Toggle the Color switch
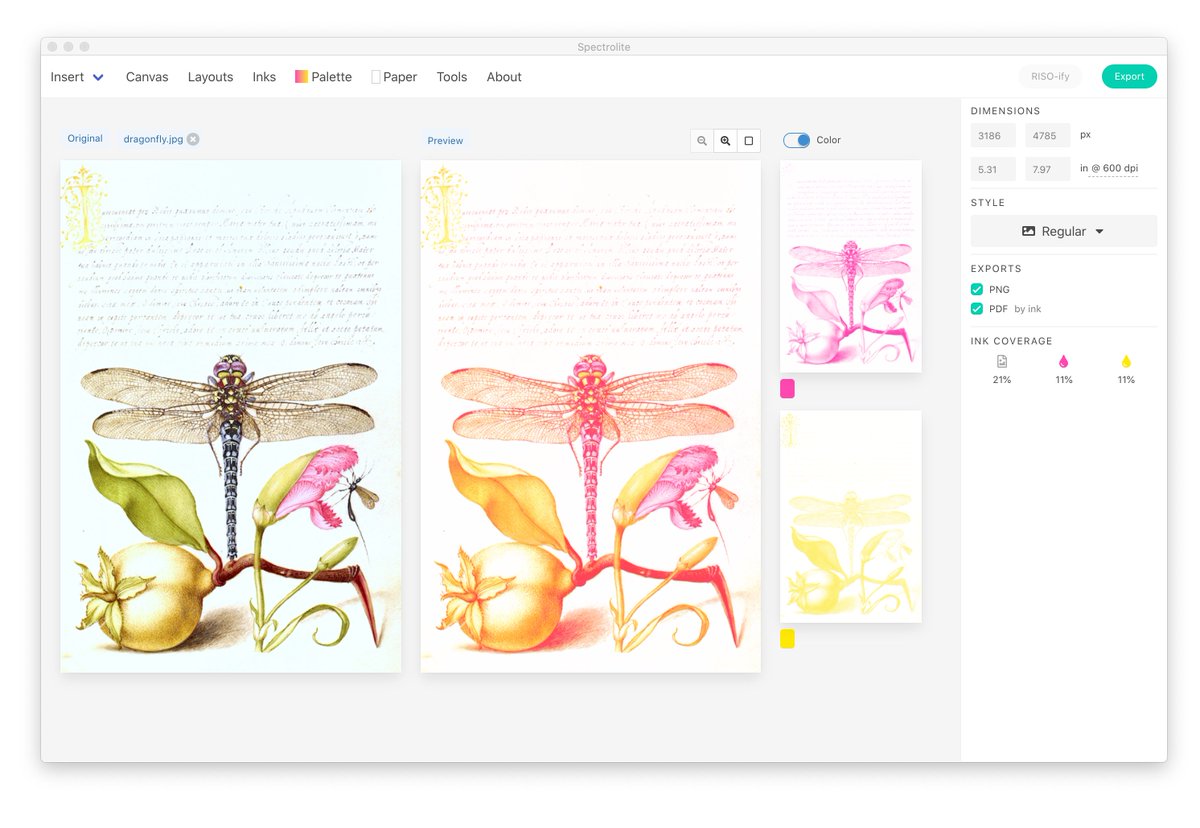 click(x=797, y=140)
